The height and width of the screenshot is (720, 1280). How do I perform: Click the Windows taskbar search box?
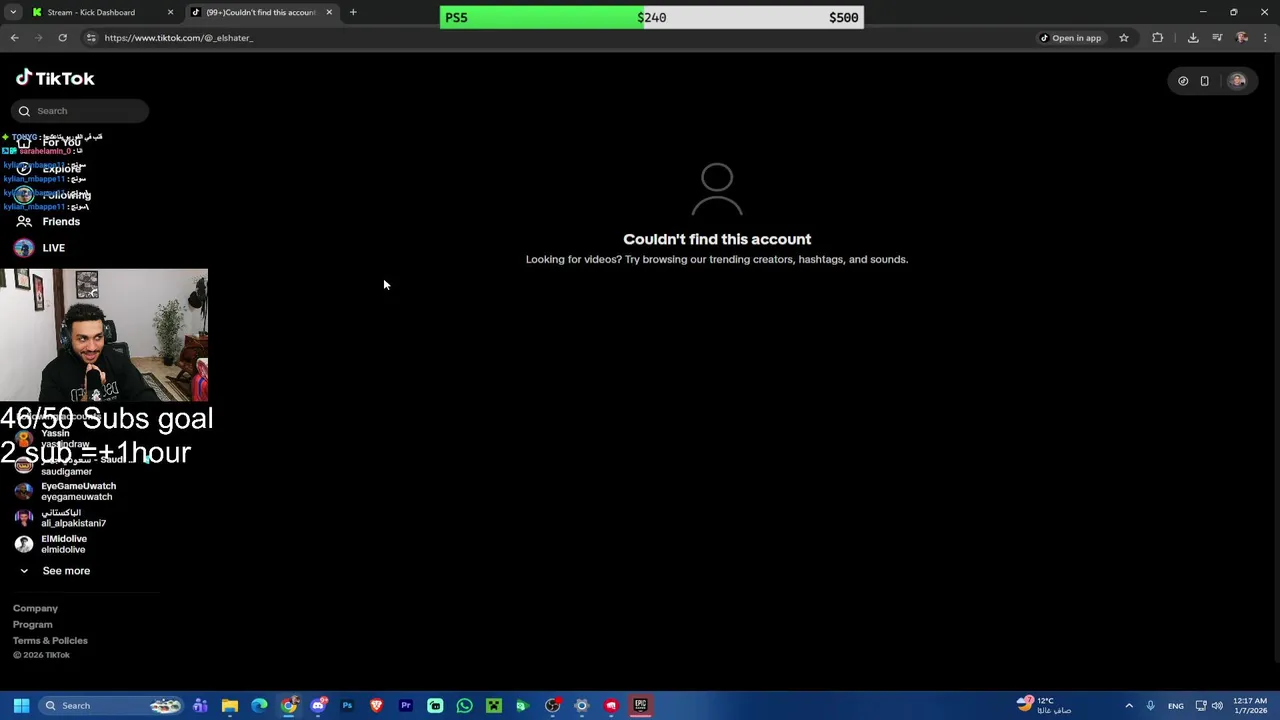coord(110,706)
